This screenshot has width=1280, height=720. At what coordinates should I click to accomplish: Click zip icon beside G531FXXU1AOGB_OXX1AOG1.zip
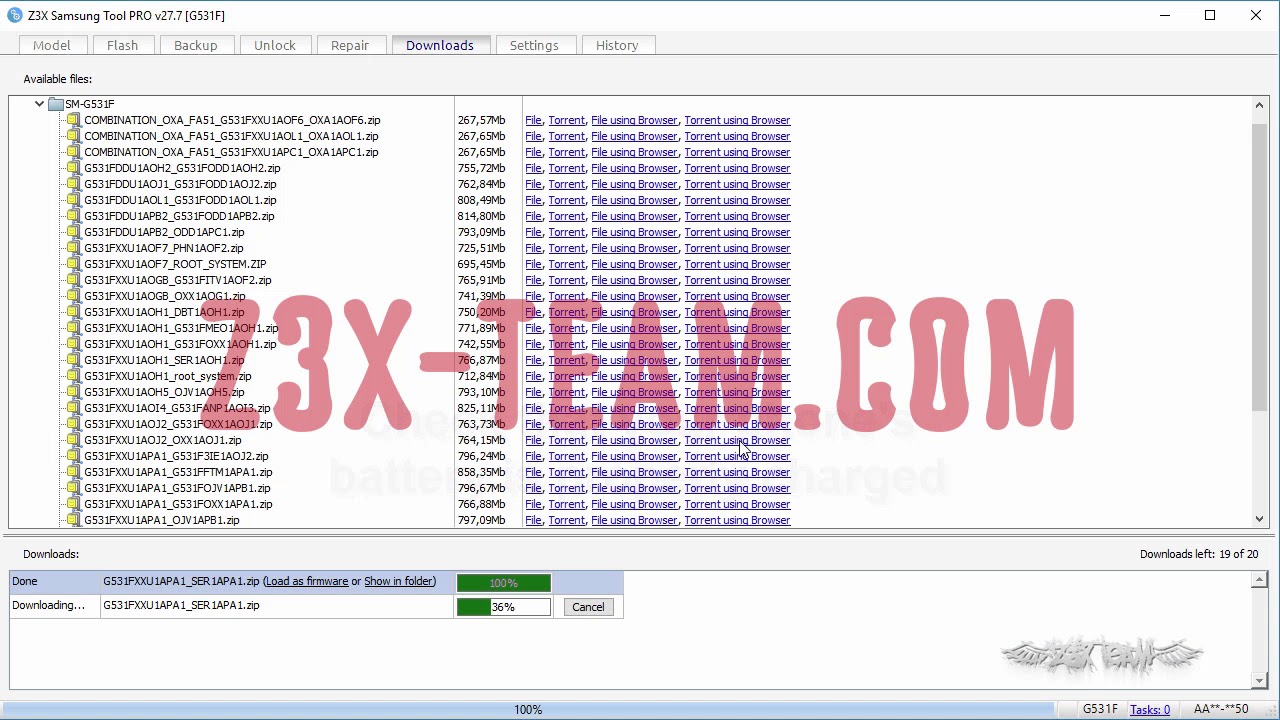pos(73,296)
